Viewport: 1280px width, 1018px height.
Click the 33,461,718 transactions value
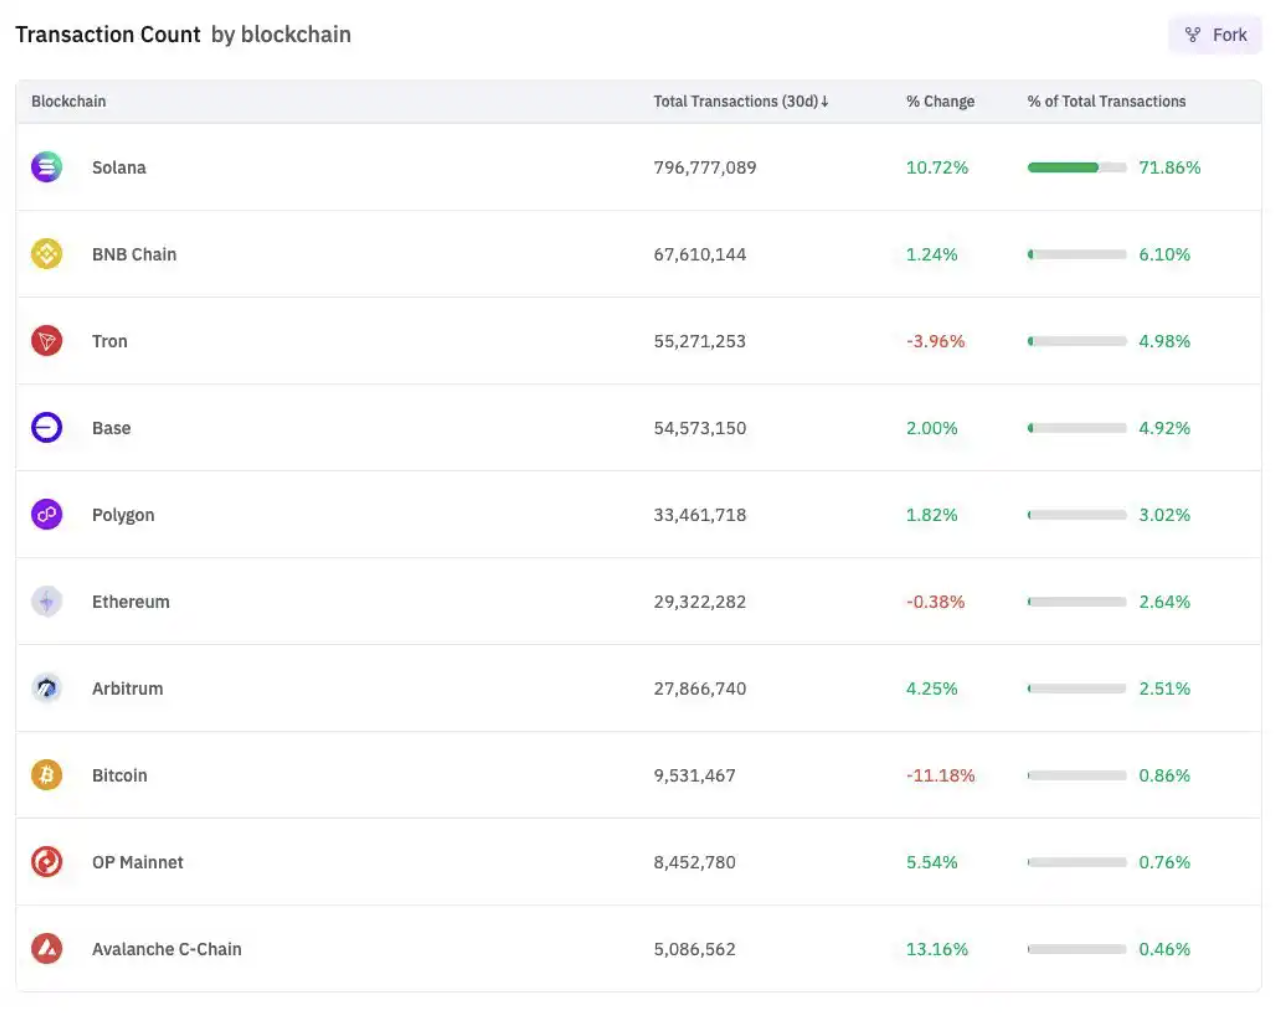pyautogui.click(x=700, y=515)
